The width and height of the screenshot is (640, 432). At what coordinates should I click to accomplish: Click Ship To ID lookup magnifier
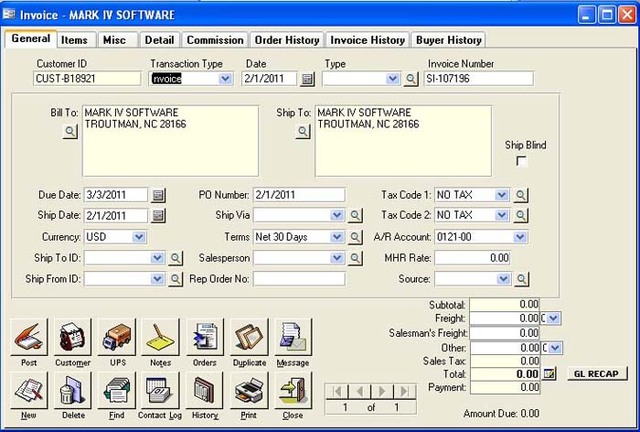(176, 258)
